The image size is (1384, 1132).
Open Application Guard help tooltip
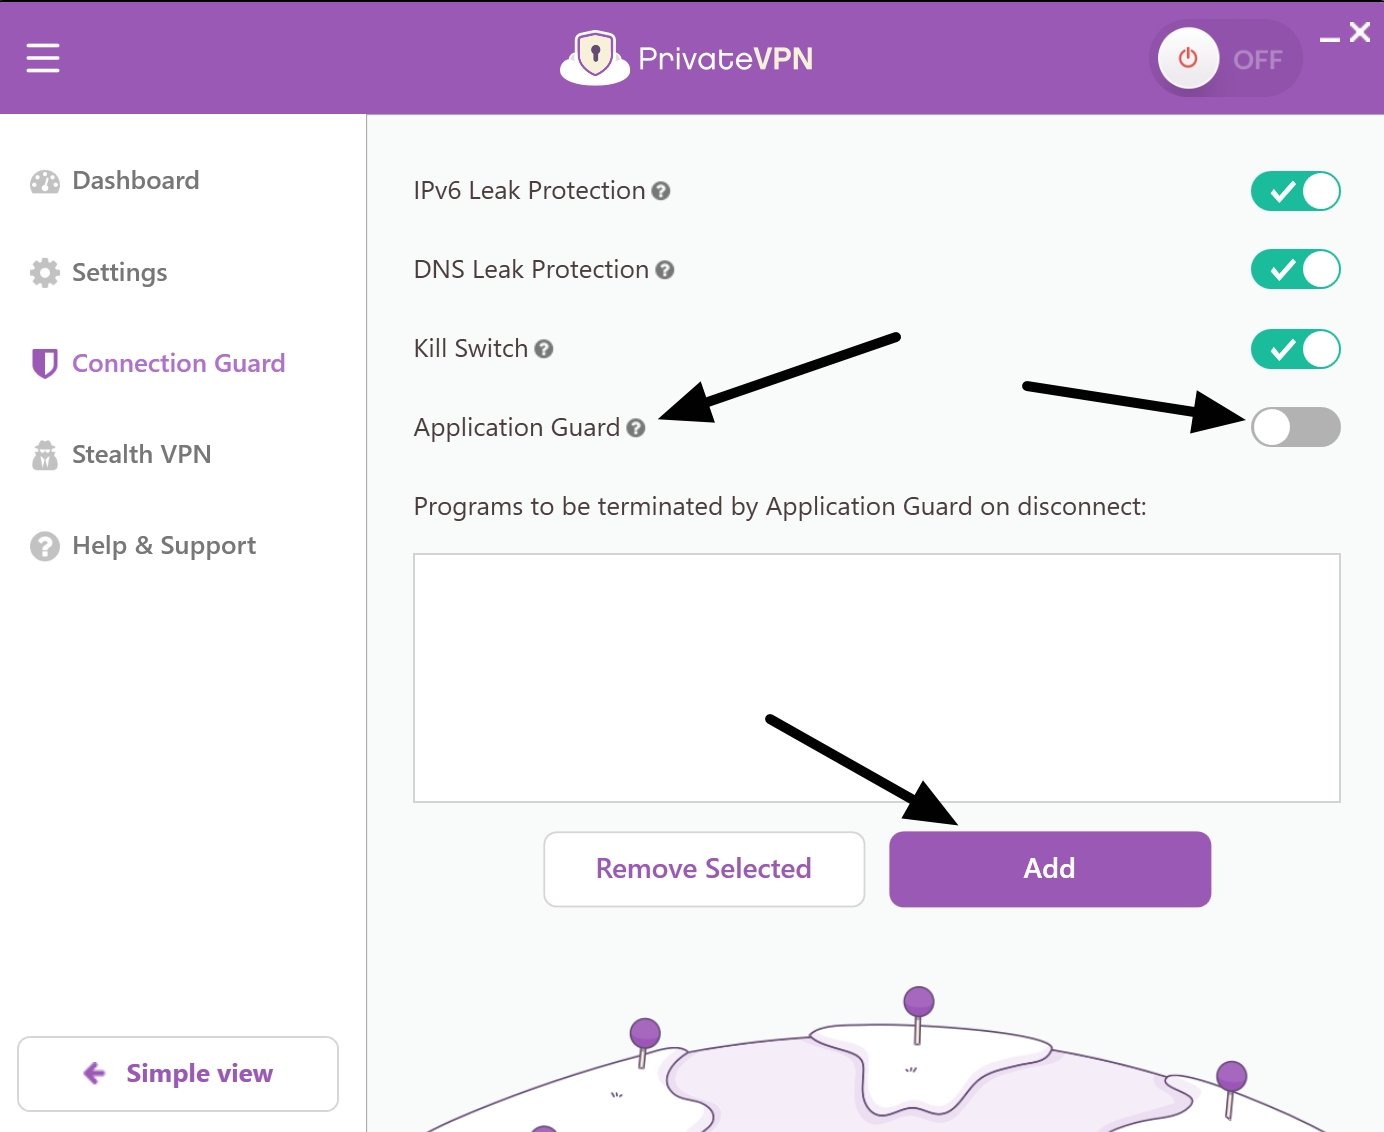pyautogui.click(x=637, y=428)
